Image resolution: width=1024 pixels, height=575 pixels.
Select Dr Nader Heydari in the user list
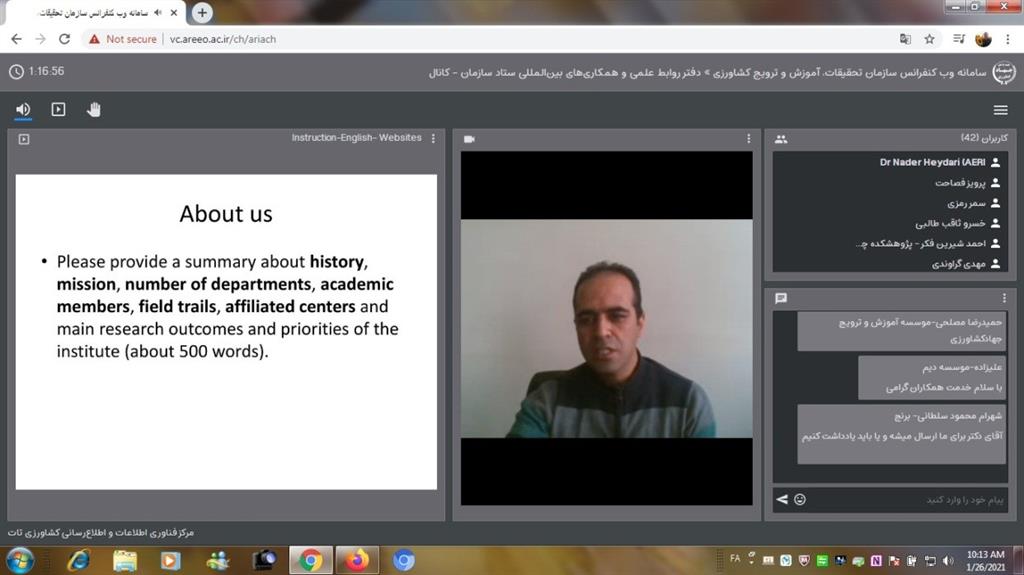[932, 162]
